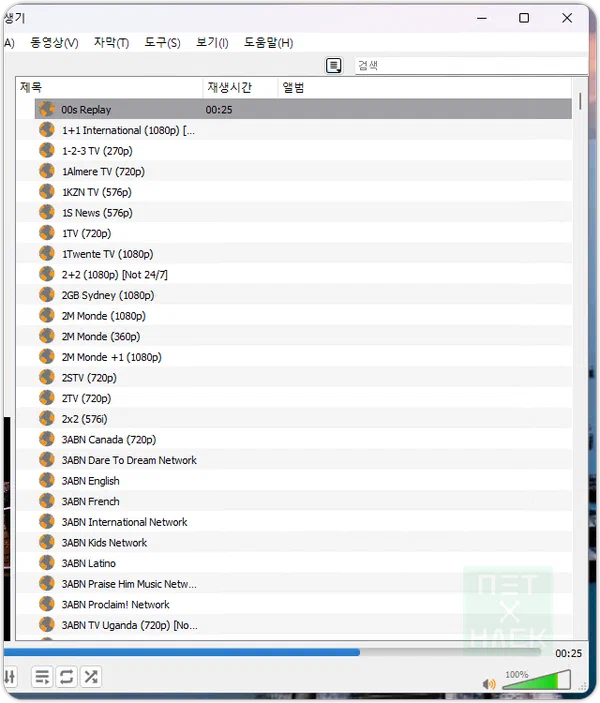The height and width of the screenshot is (703, 600).
Task: Click globe icon beside 2STV (720p)
Action: pyautogui.click(x=47, y=377)
